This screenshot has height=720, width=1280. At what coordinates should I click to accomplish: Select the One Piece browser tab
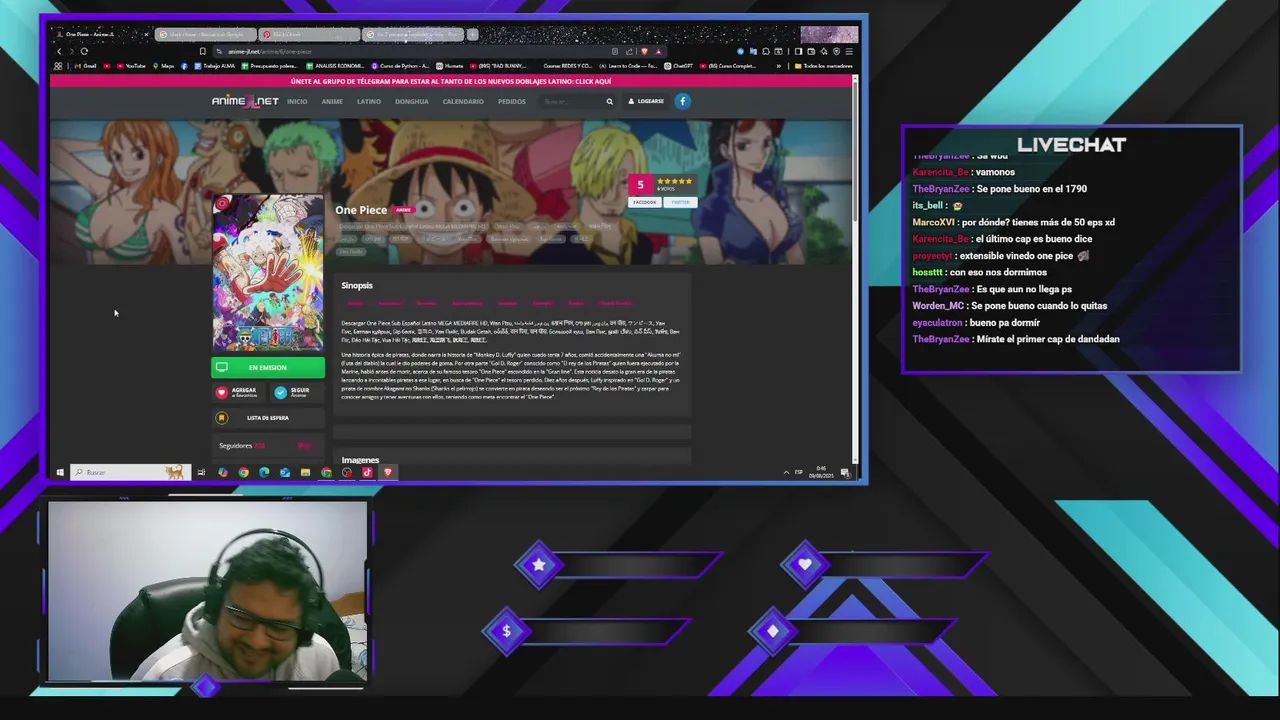tap(102, 34)
